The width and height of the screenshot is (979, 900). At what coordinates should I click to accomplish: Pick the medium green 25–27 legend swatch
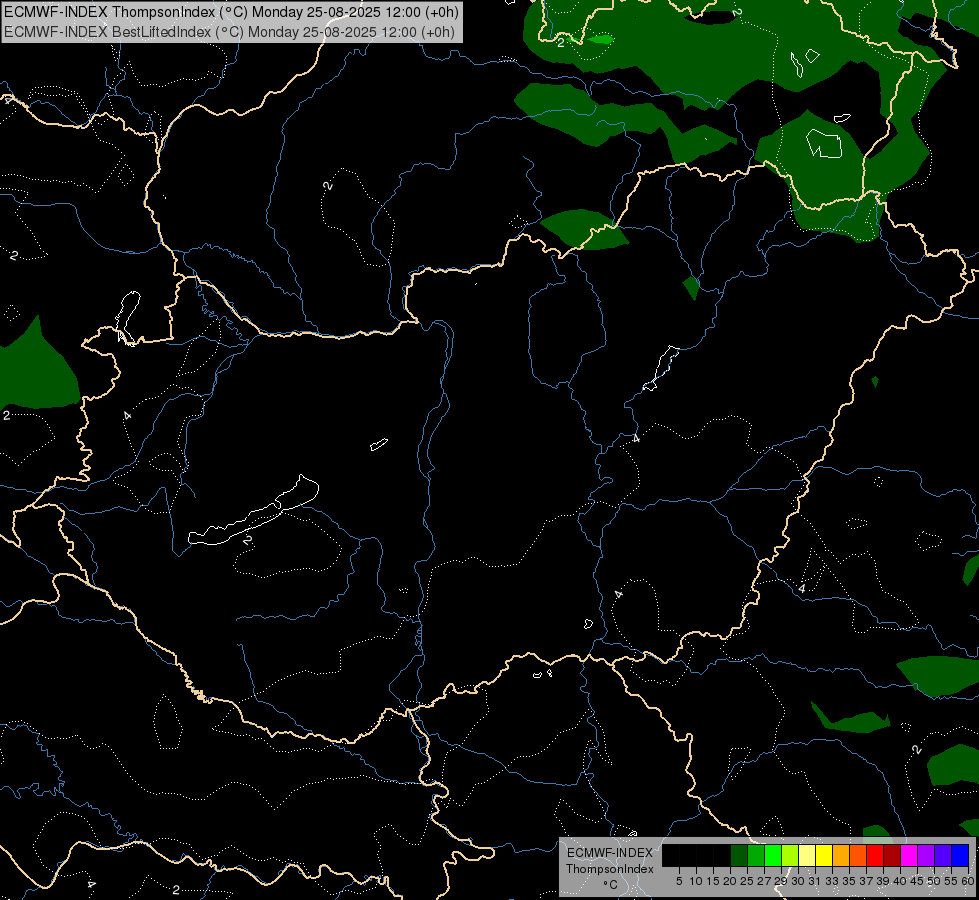point(756,855)
